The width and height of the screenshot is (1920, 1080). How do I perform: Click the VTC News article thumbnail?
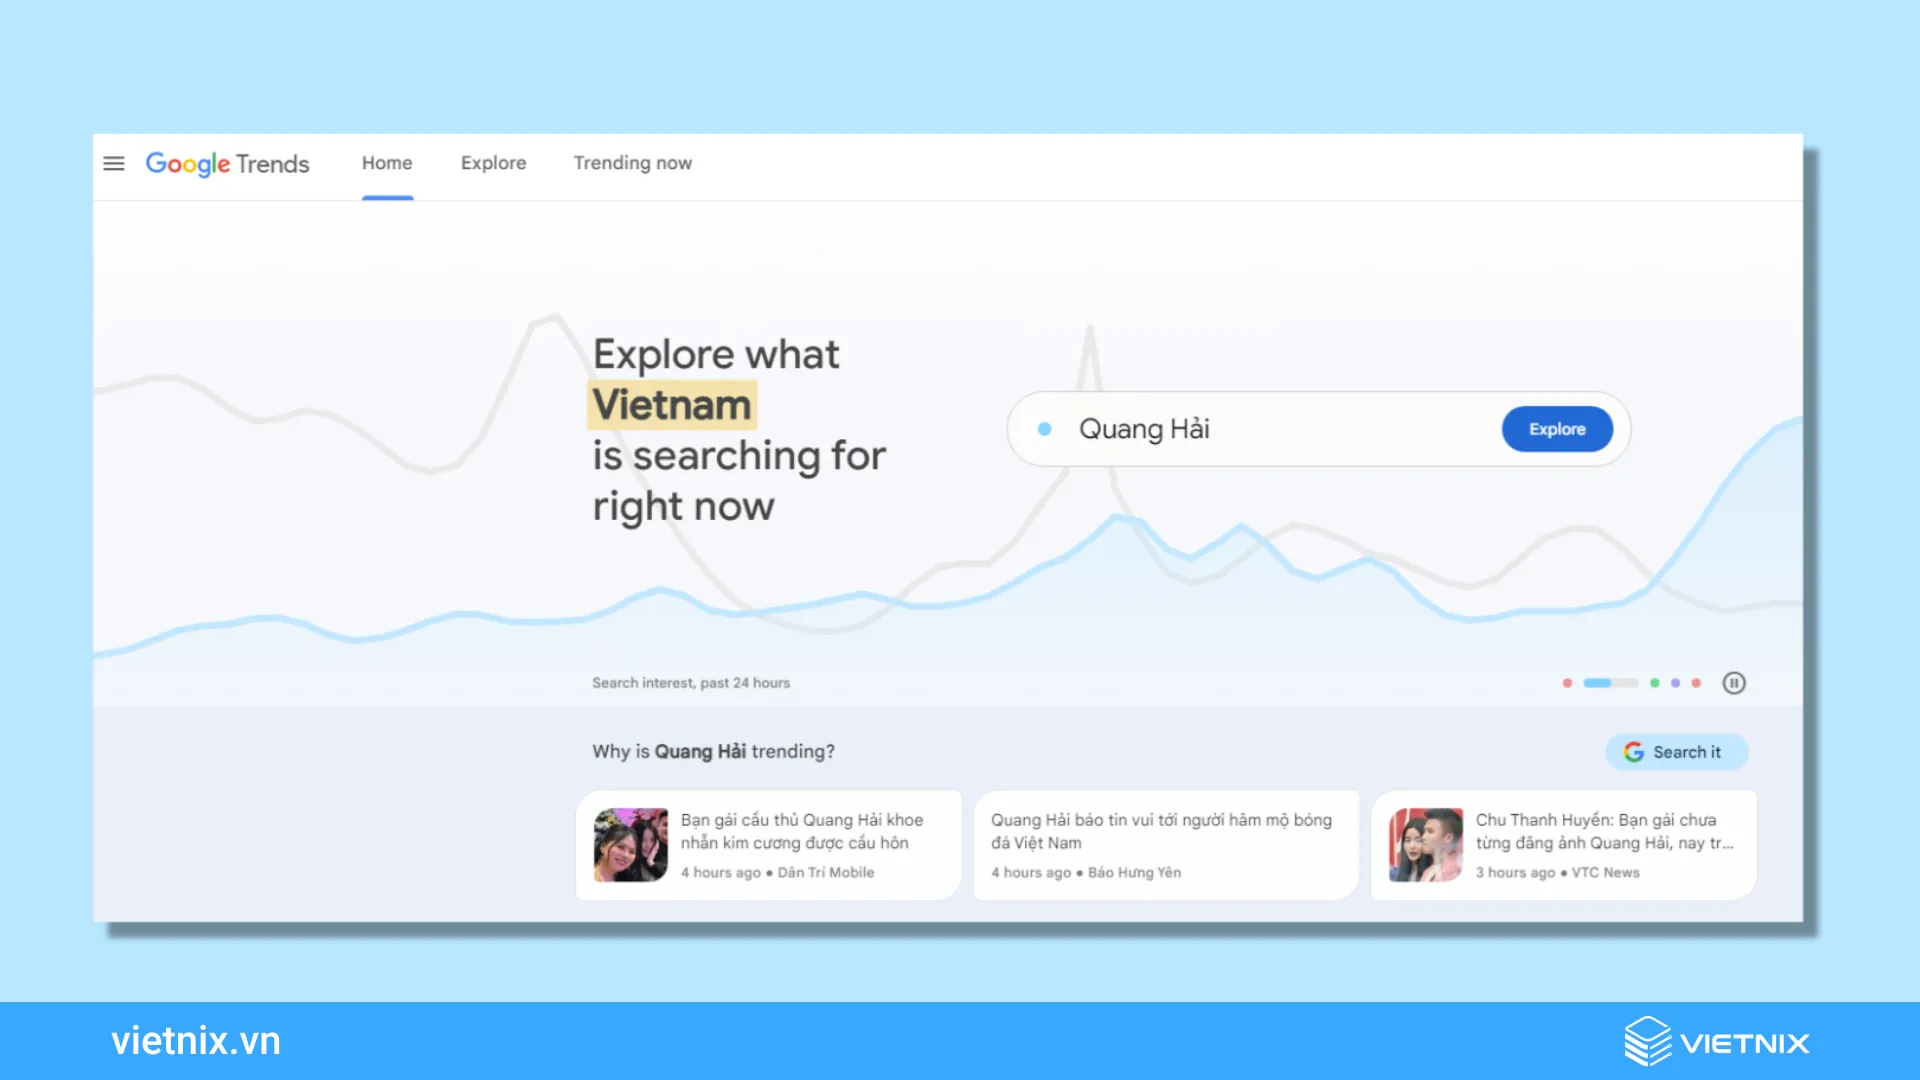point(1425,843)
